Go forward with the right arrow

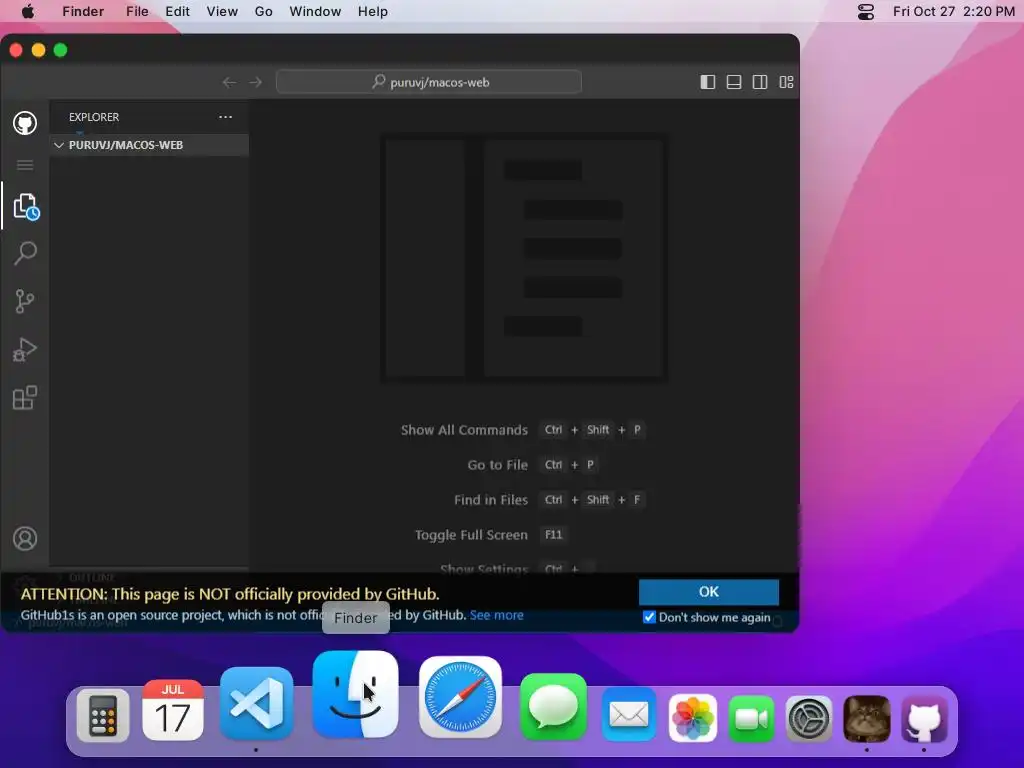(255, 82)
